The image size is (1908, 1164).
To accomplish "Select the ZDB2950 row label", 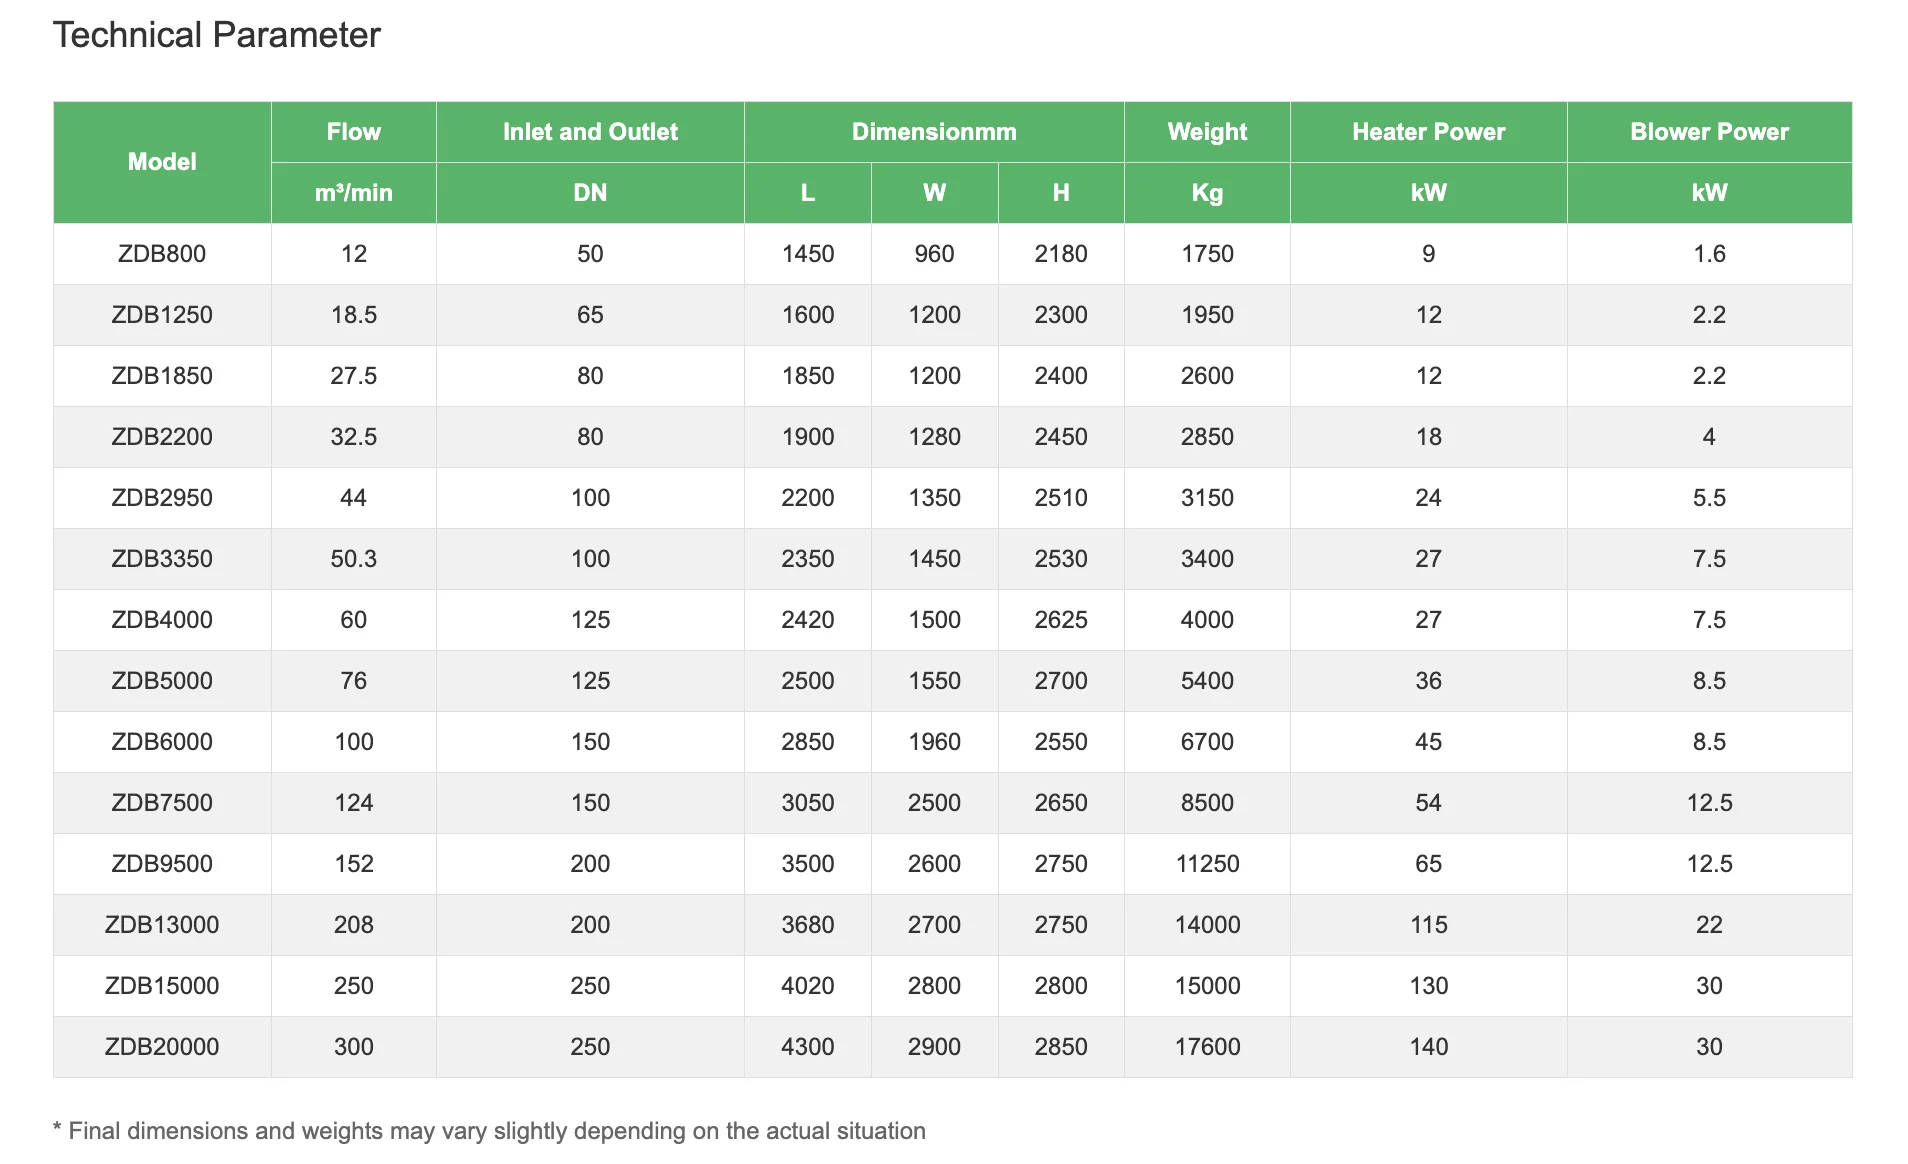I will pos(162,498).
